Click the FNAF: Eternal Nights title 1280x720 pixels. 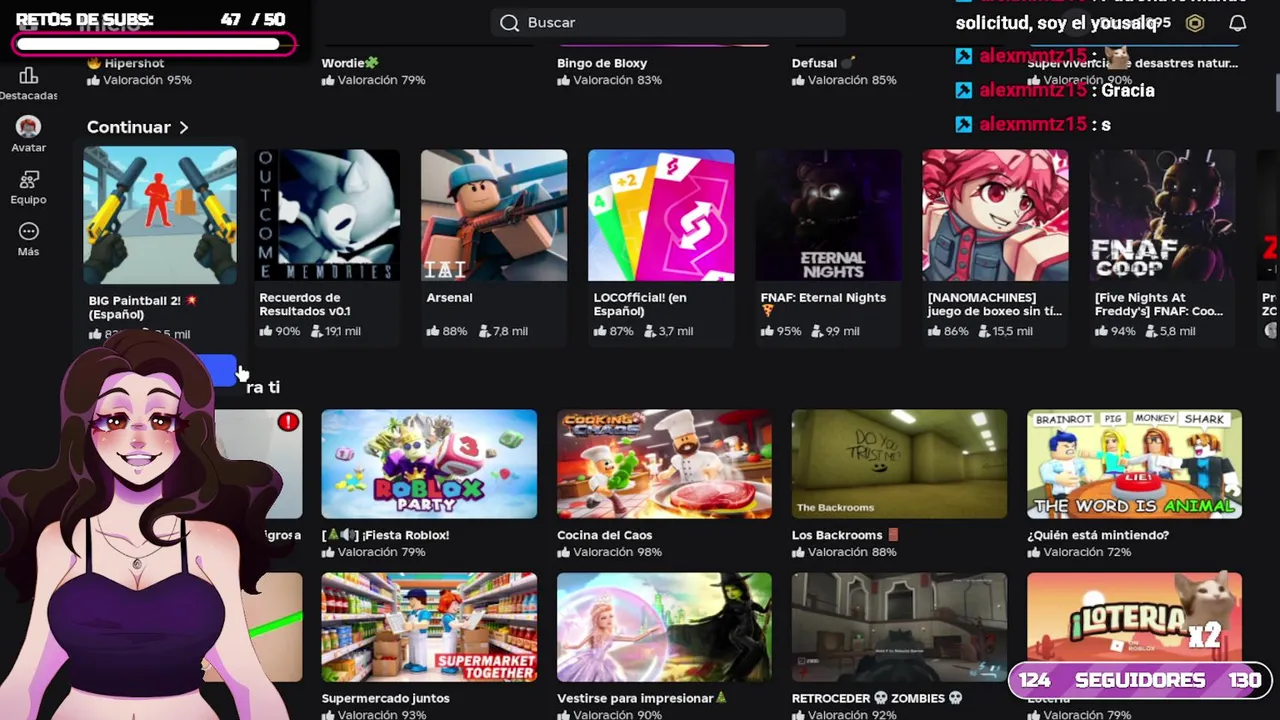[823, 297]
